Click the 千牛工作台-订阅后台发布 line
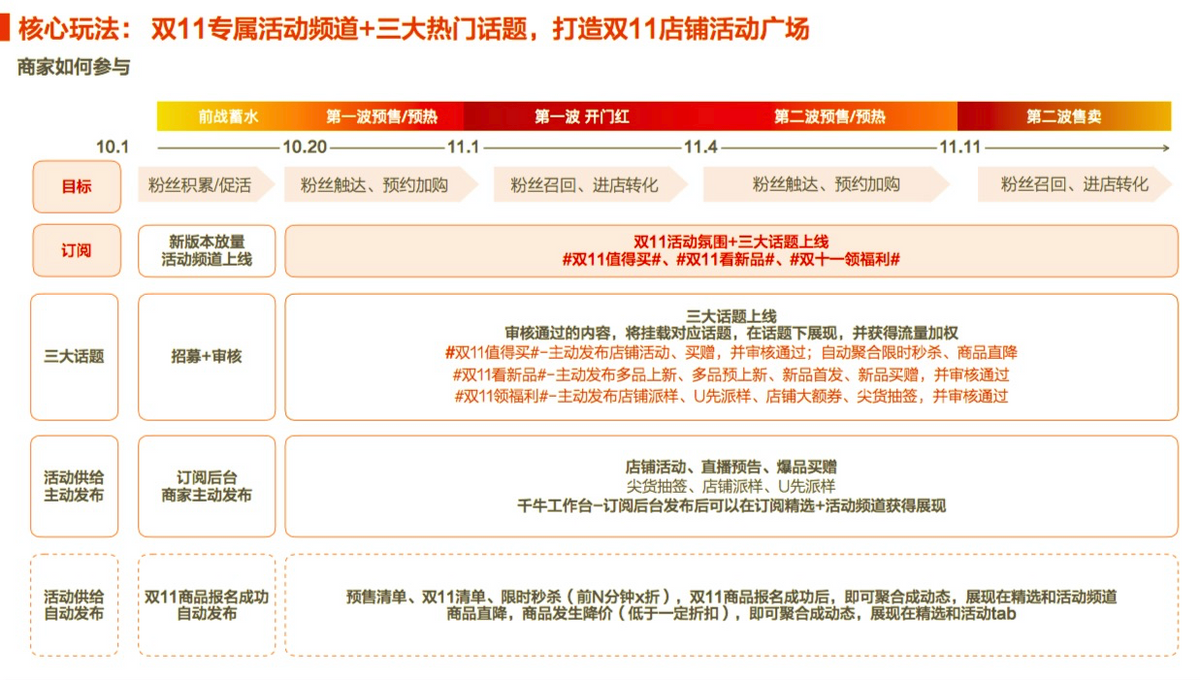This screenshot has width=1200, height=680. pyautogui.click(x=731, y=506)
